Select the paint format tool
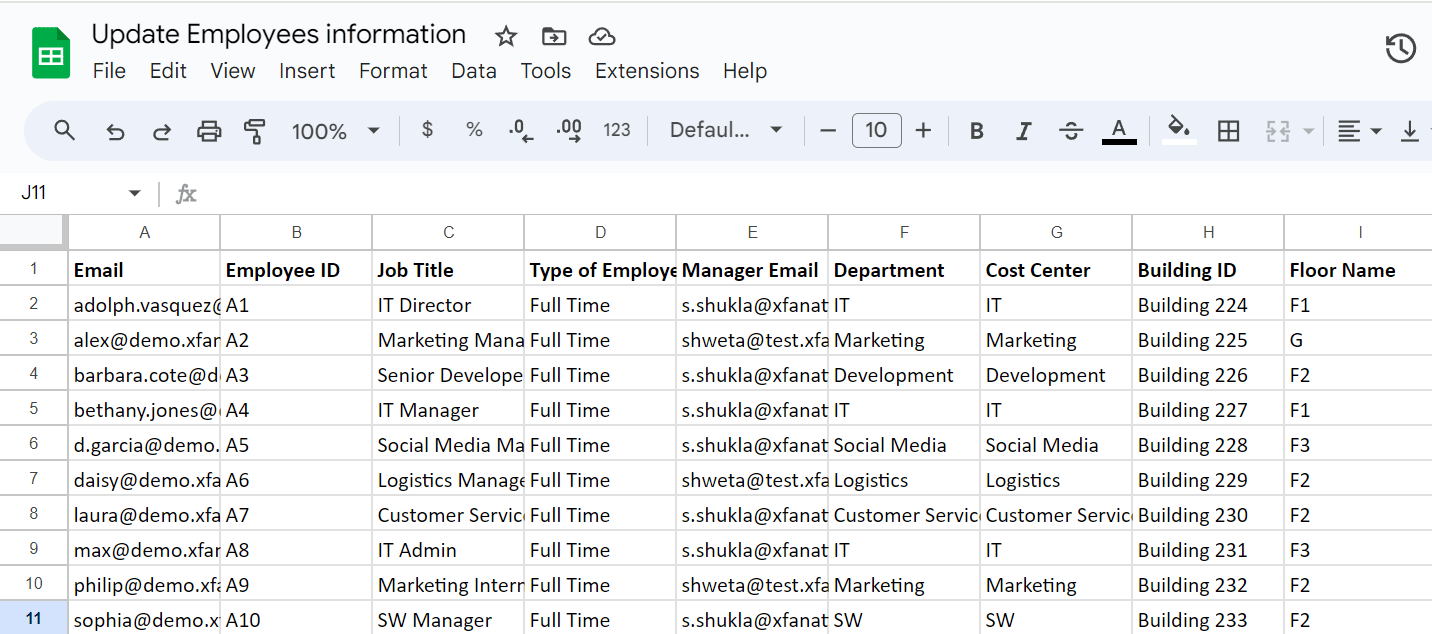The image size is (1432, 634). 256,130
